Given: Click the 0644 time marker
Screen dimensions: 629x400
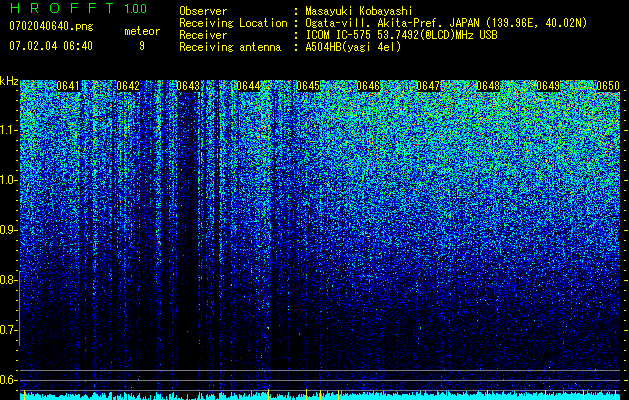Looking at the screenshot, I should pos(248,86).
